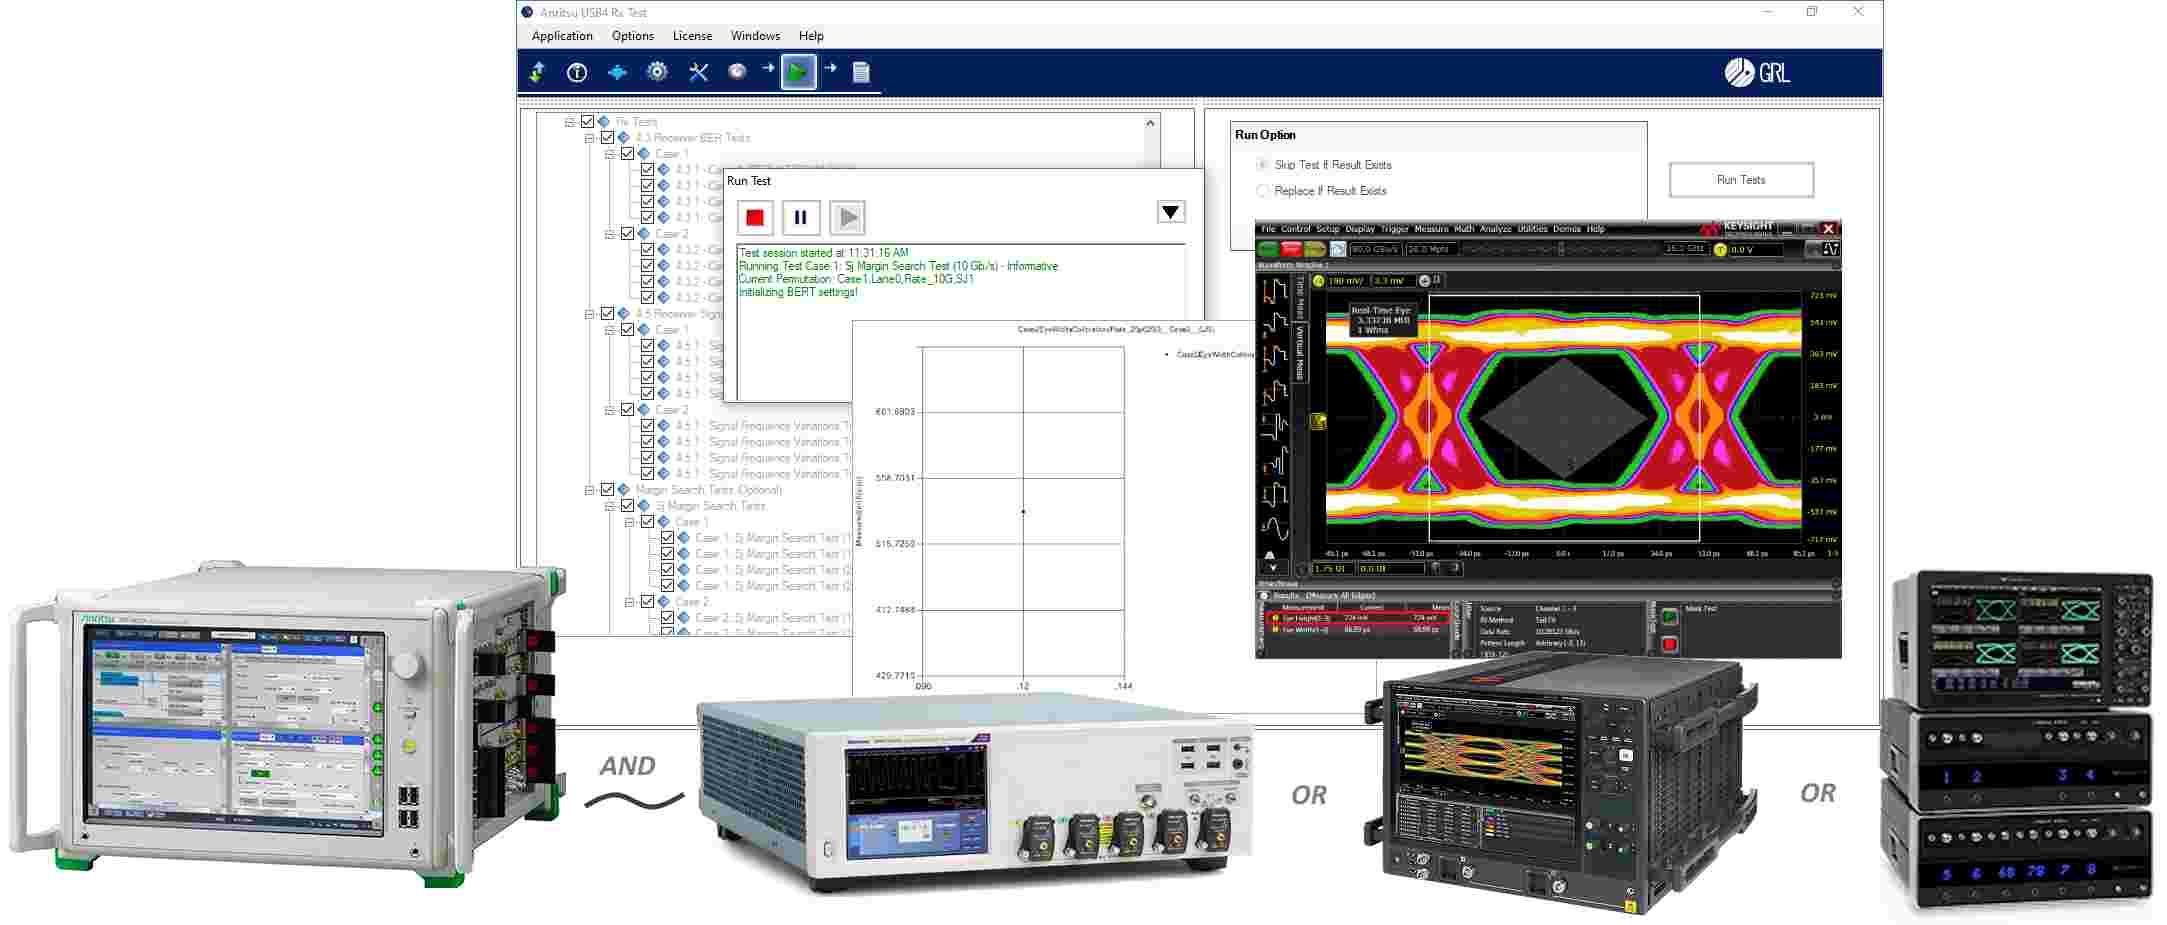This screenshot has width=2167, height=925.
Task: Click the highlighted green Run arrow toolbar icon
Action: click(x=798, y=72)
